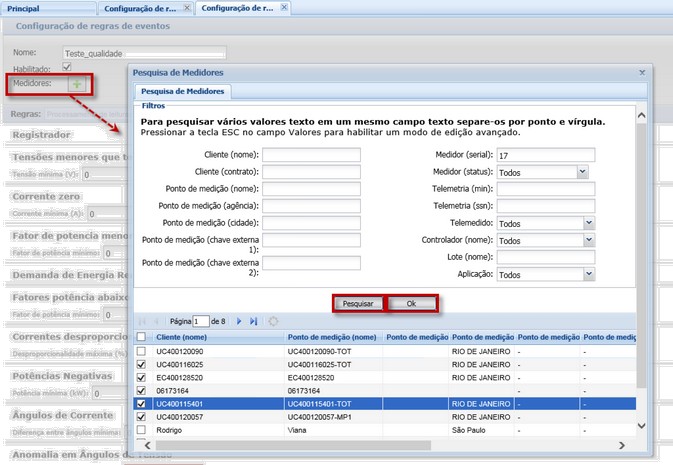This screenshot has height=465, width=673.
Task: Click the Pesquisar button
Action: 358,302
